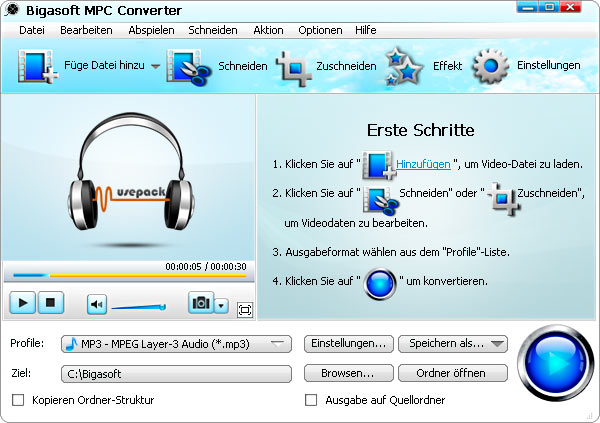Viewport: 600px width, 423px height.
Task: Click the Browsen... button
Action: tap(349, 373)
